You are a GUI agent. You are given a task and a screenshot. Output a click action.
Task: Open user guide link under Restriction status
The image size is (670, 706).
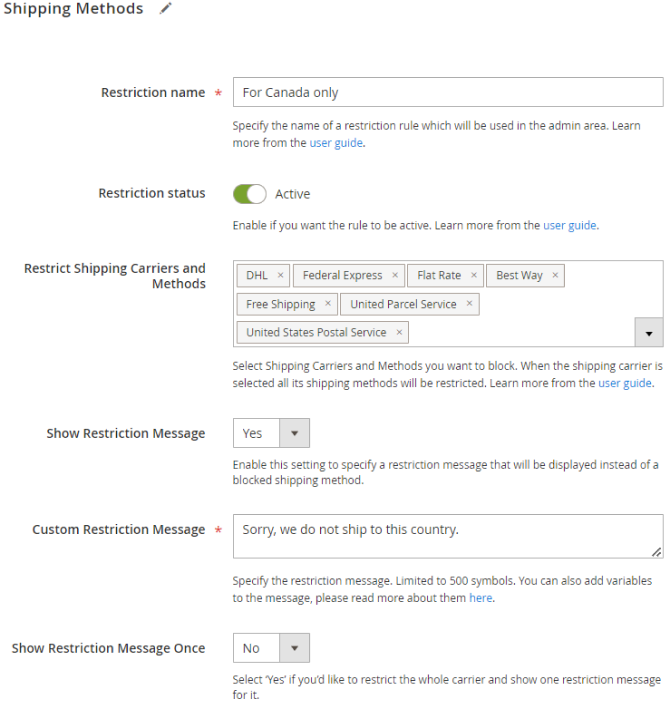pos(570,225)
